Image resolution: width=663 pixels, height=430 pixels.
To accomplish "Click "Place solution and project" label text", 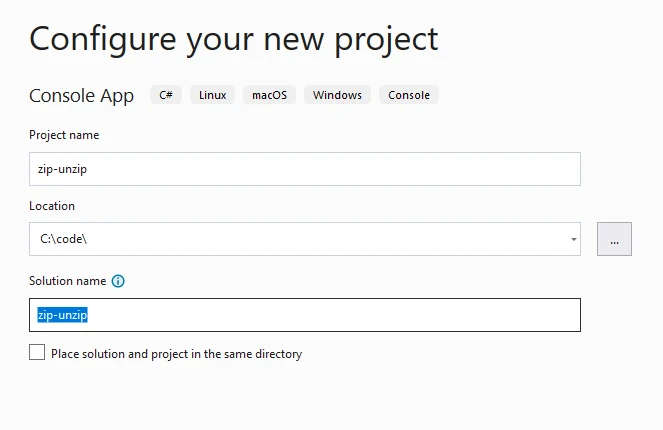I will (x=176, y=354).
